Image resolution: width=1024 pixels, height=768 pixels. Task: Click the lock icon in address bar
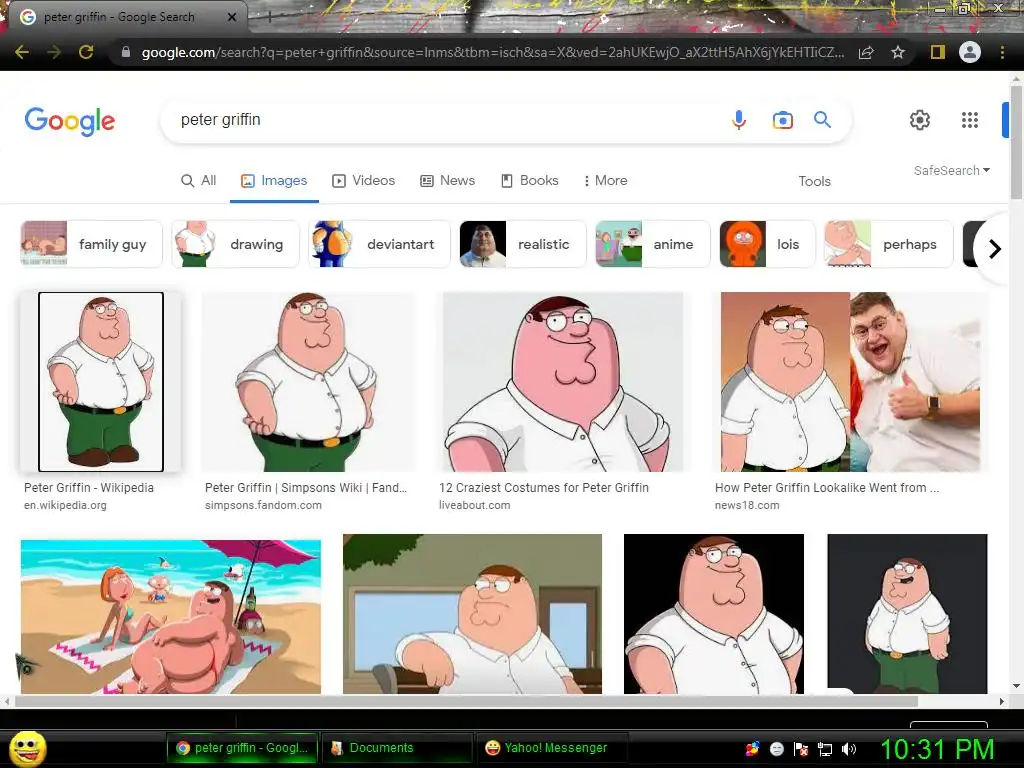coord(126,52)
